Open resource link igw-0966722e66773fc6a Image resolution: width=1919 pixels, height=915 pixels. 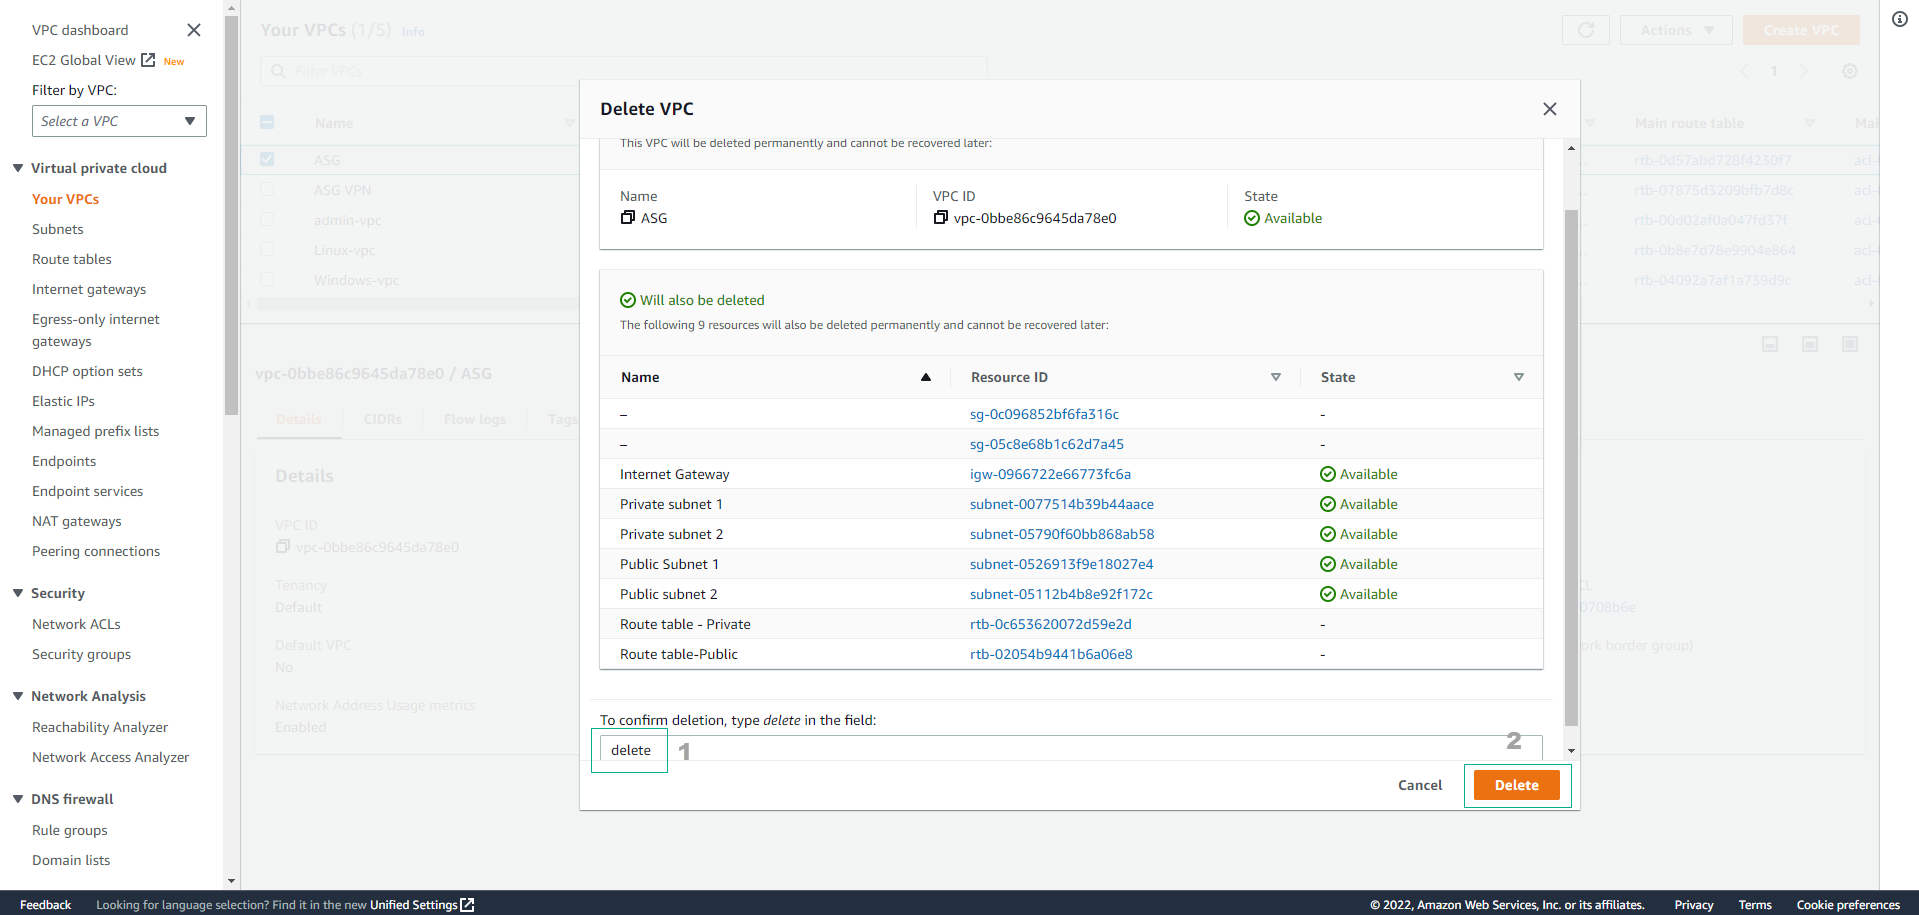pos(1050,474)
